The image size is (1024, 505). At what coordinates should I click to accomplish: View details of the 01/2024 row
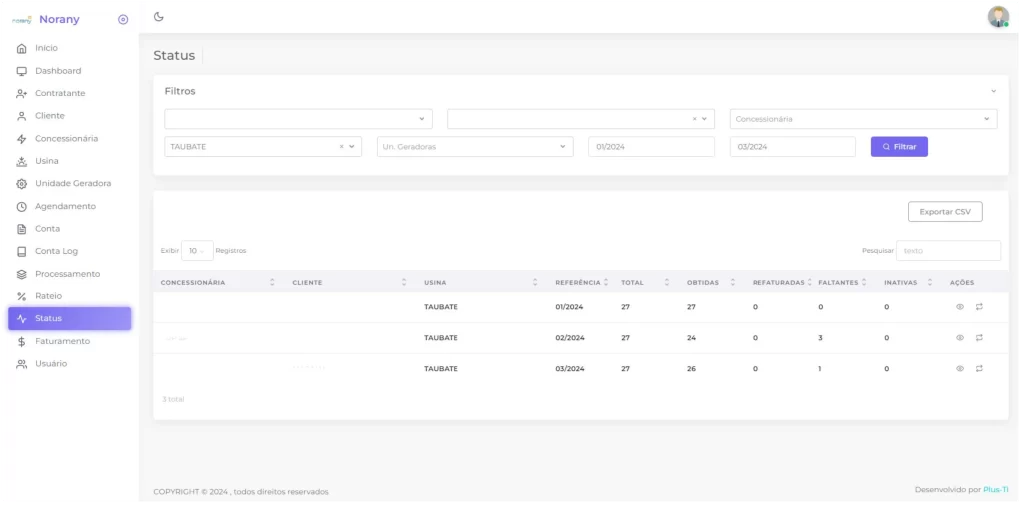(959, 307)
